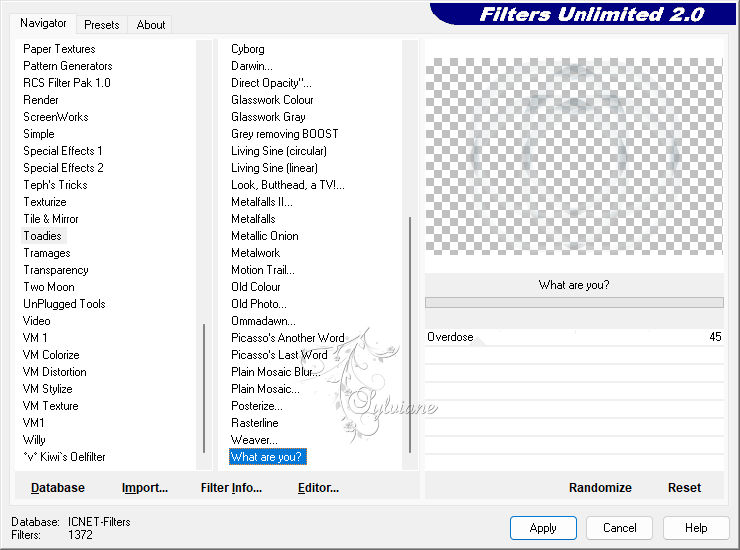This screenshot has width=740, height=550.
Task: Select Living Sine (circular) filter
Action: click(x=278, y=151)
